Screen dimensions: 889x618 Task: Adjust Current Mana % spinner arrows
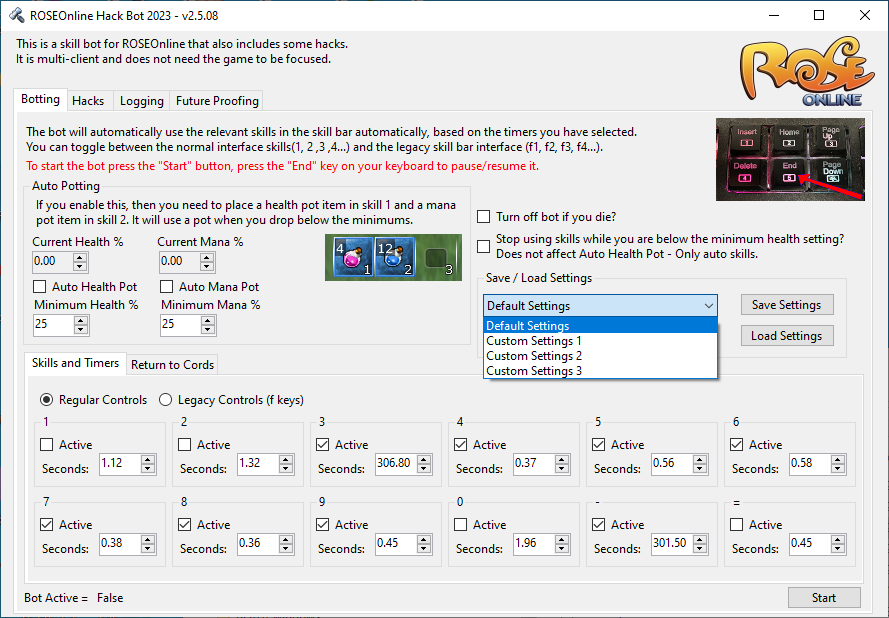pos(207,262)
